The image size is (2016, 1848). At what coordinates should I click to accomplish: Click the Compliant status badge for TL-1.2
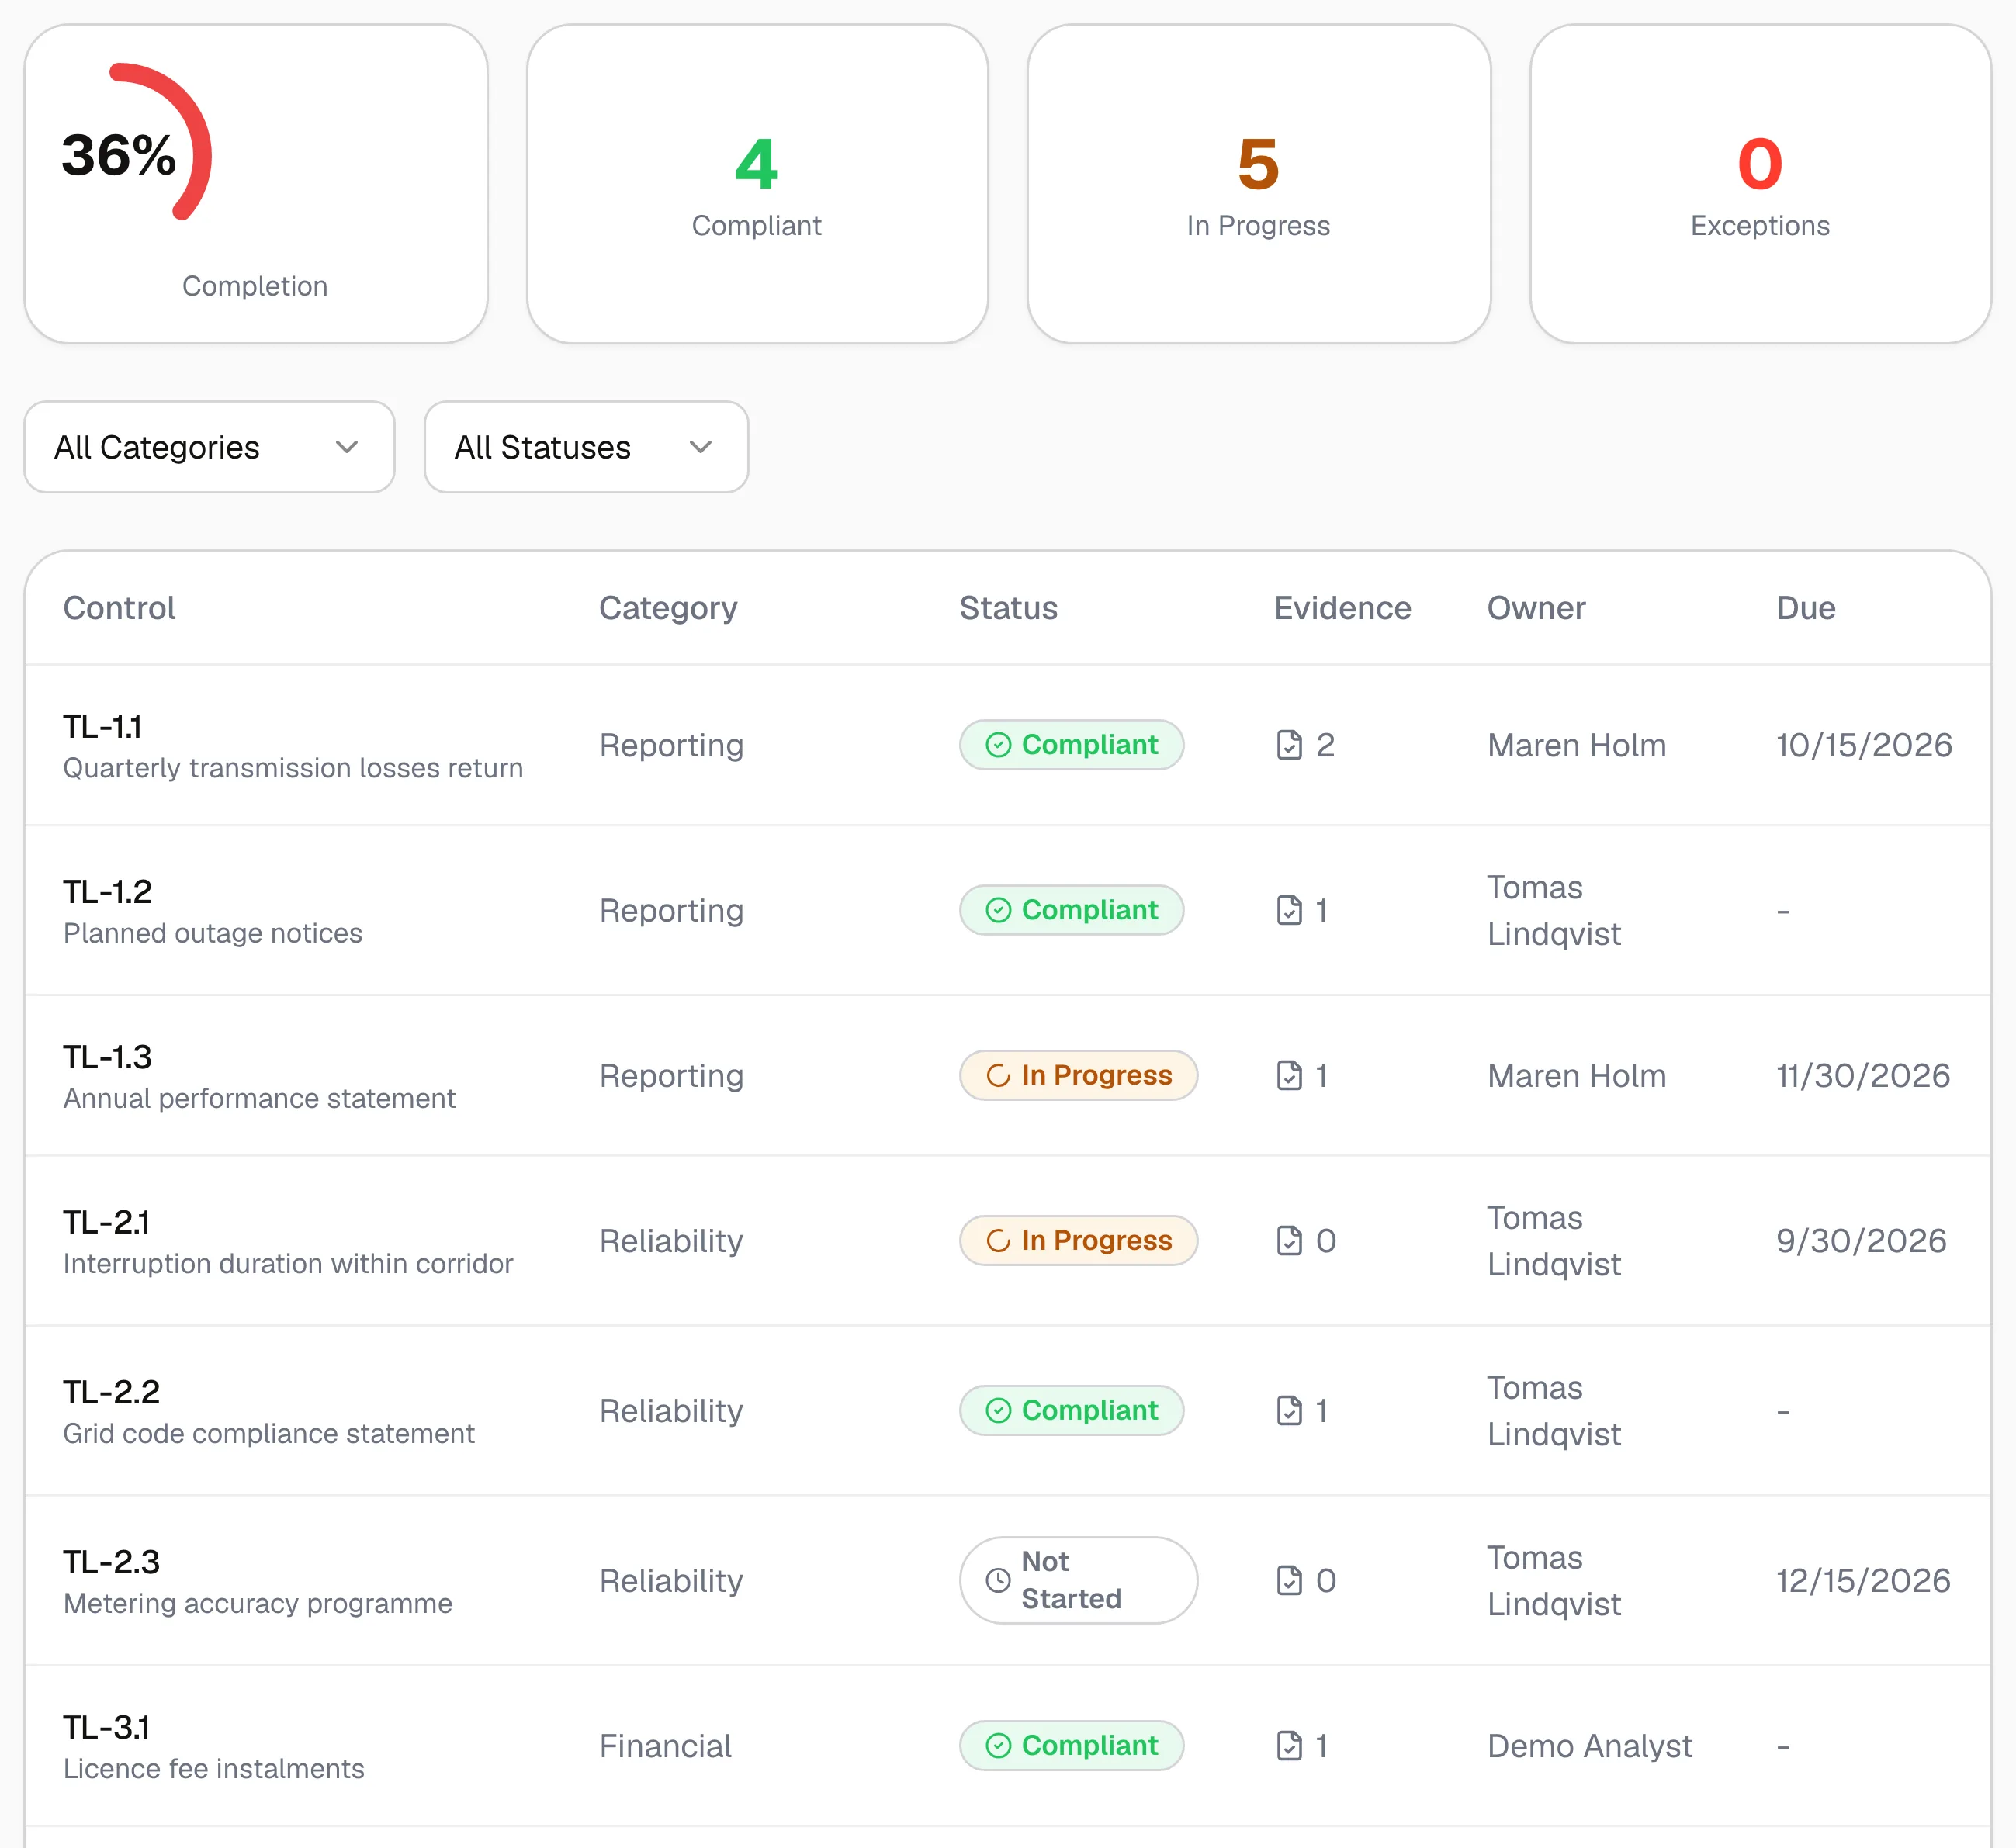(1071, 910)
